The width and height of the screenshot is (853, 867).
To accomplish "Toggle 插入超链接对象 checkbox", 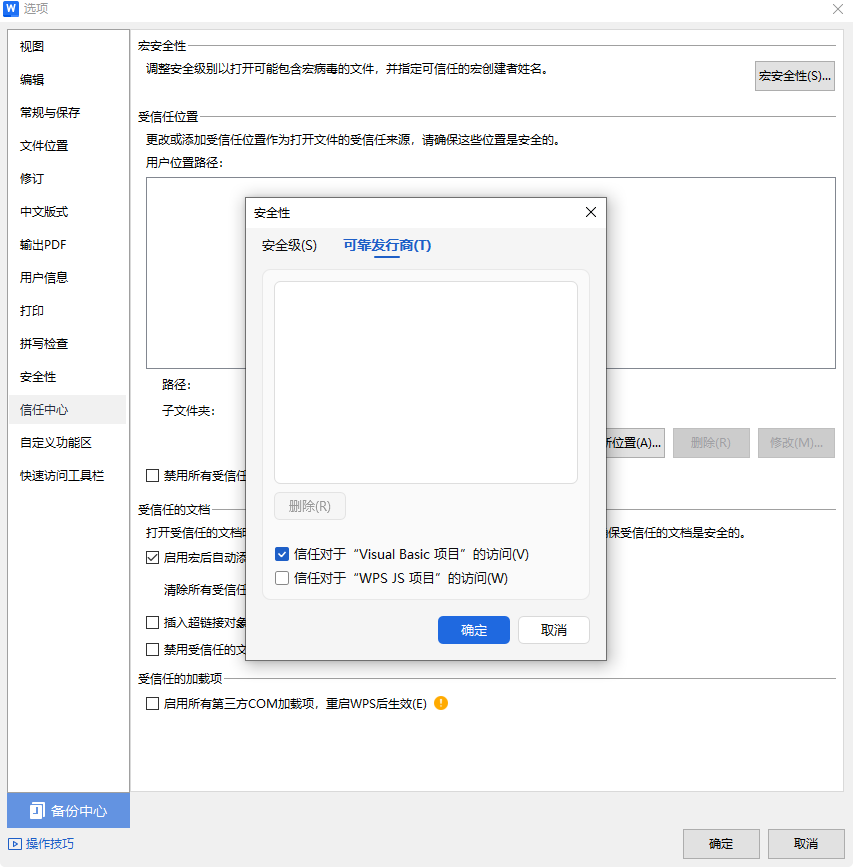I will (x=153, y=623).
